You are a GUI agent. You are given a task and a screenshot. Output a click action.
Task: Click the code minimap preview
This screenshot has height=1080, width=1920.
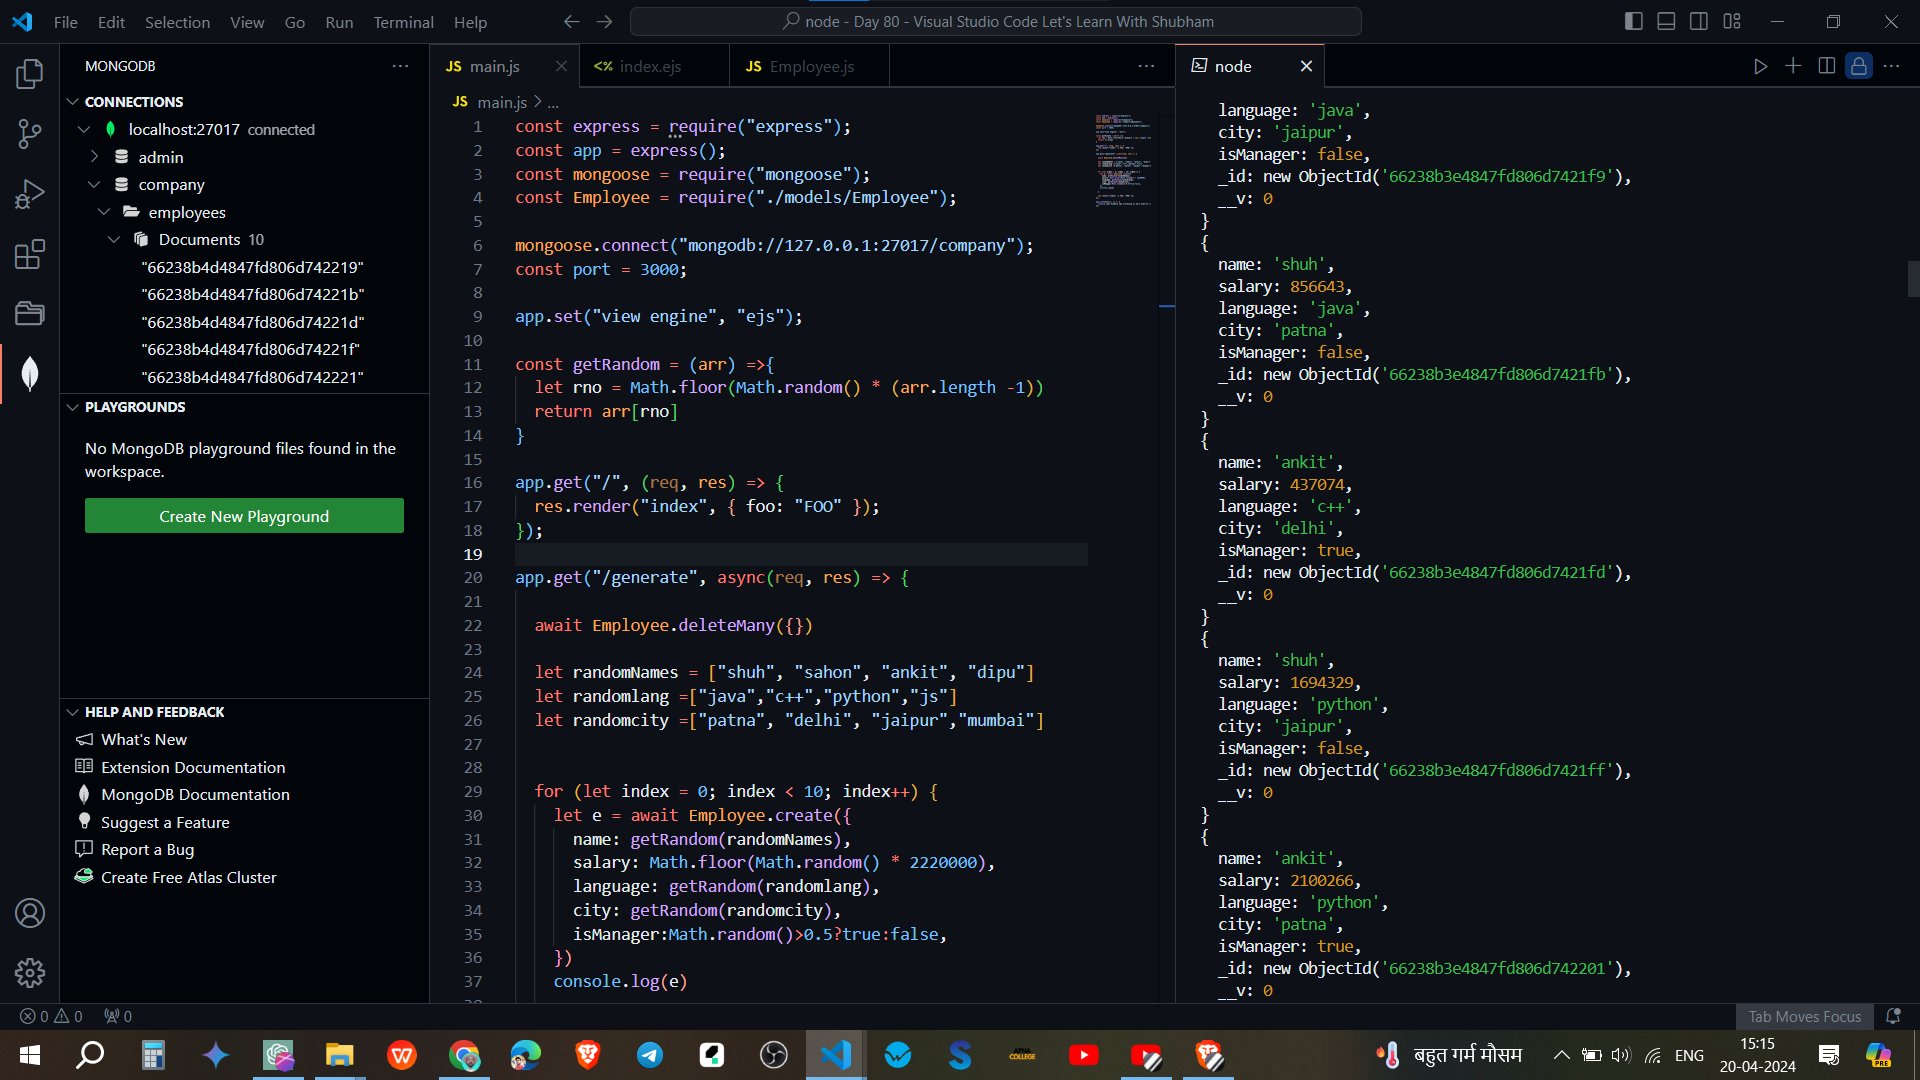click(1123, 160)
